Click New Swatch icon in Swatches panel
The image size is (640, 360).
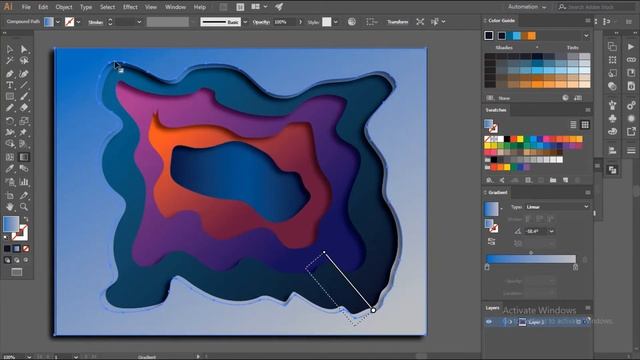click(x=565, y=180)
